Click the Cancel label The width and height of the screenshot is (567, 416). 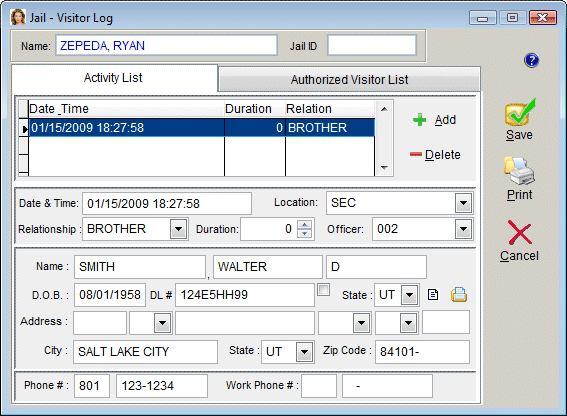coord(519,256)
